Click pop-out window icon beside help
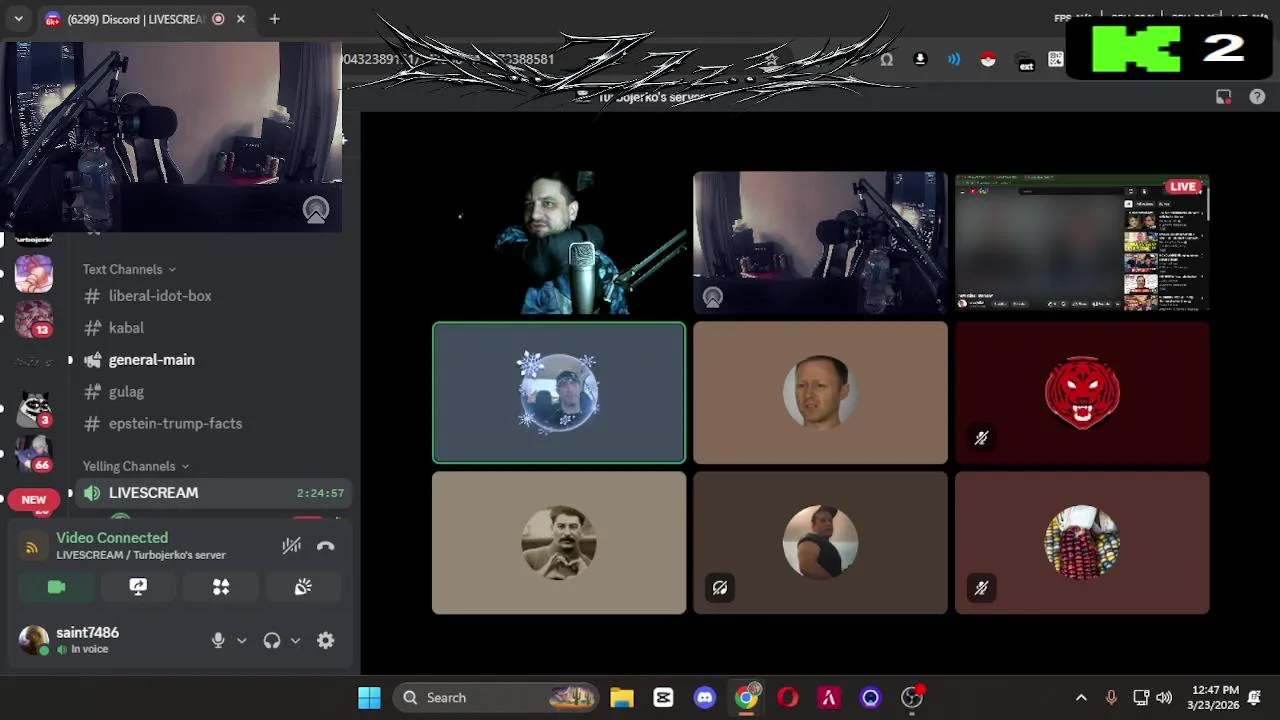This screenshot has height=720, width=1280. point(1223,97)
